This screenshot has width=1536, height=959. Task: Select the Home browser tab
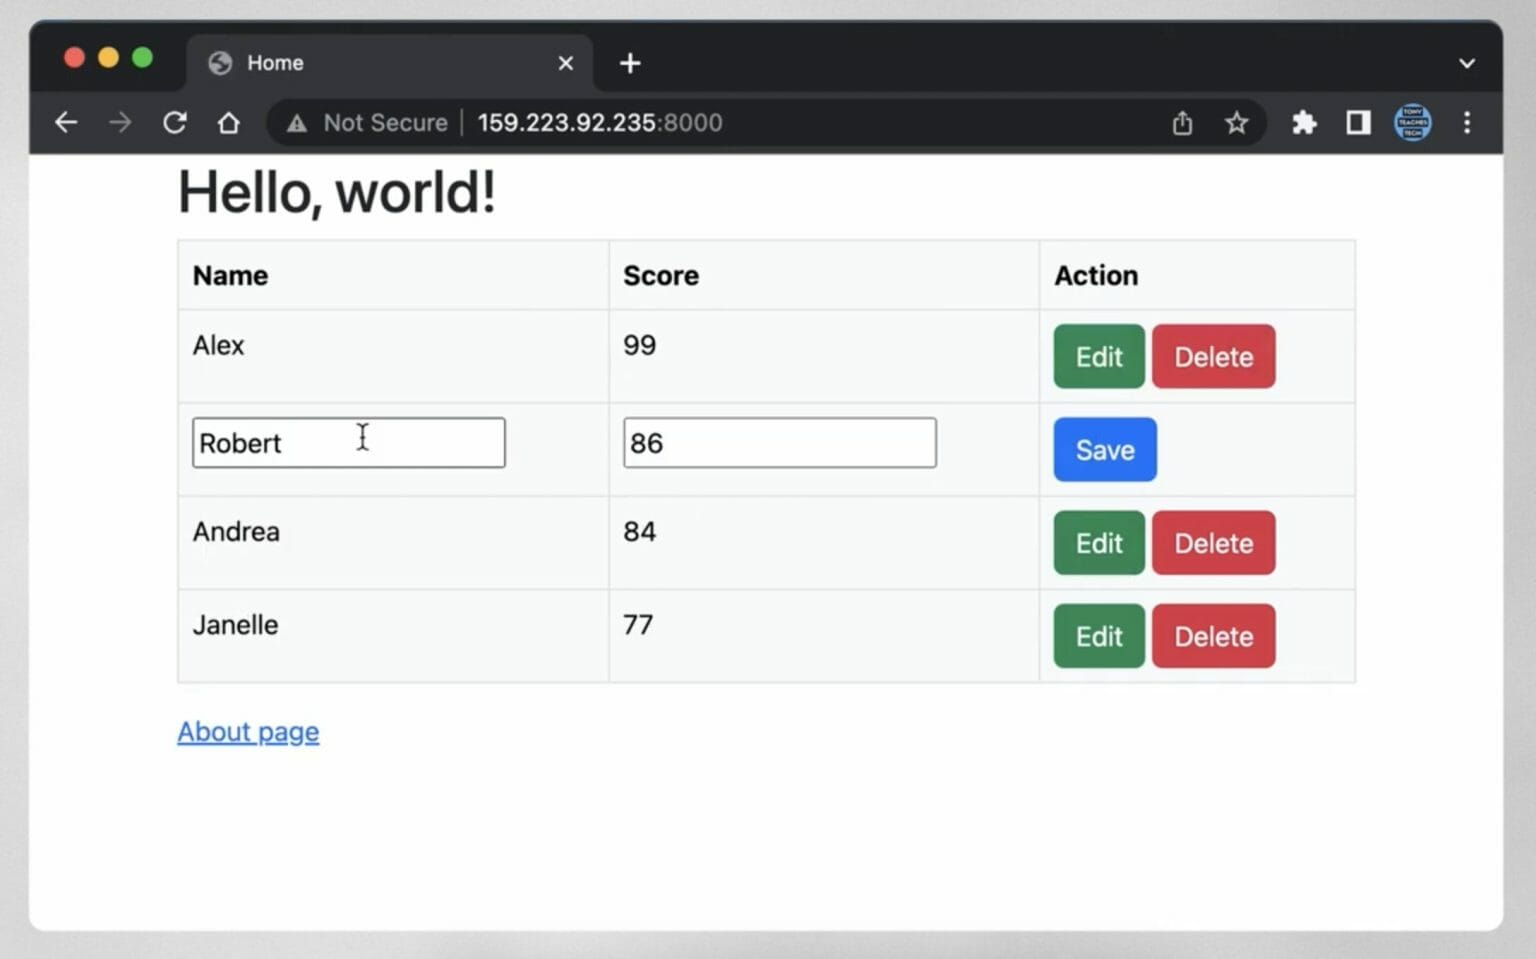(390, 63)
